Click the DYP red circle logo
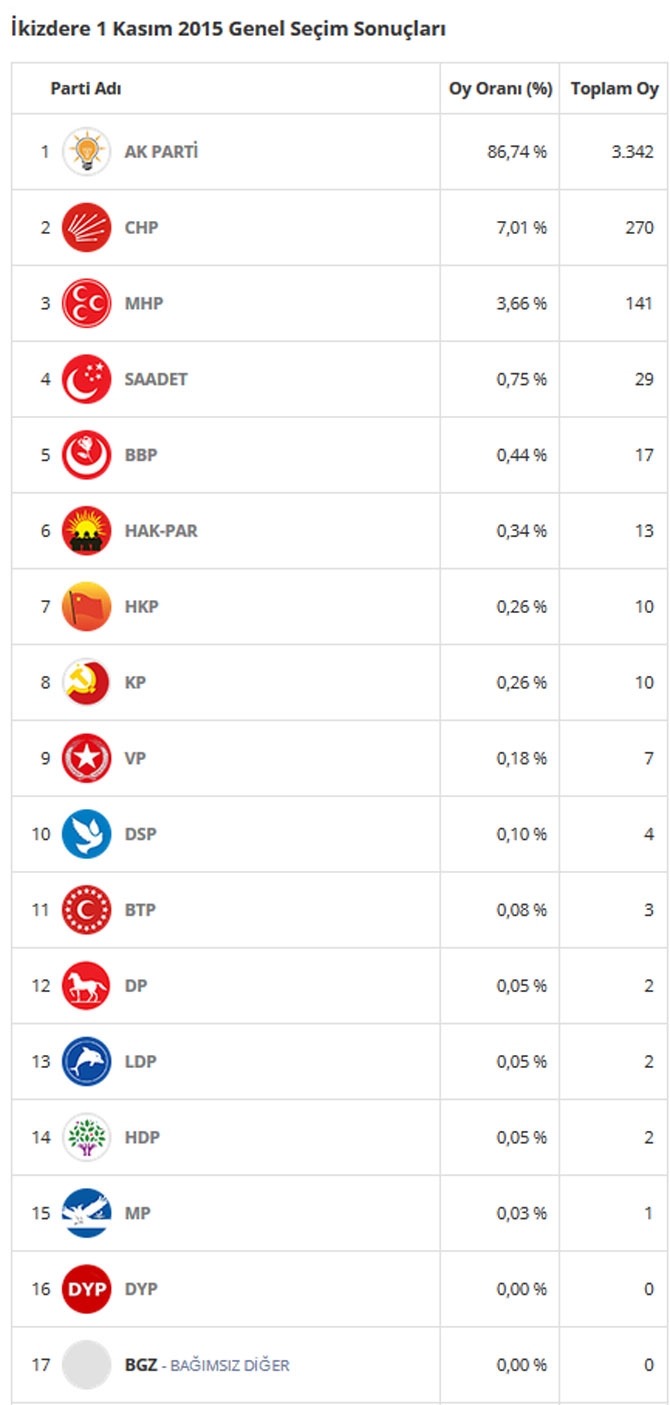 (x=86, y=1290)
